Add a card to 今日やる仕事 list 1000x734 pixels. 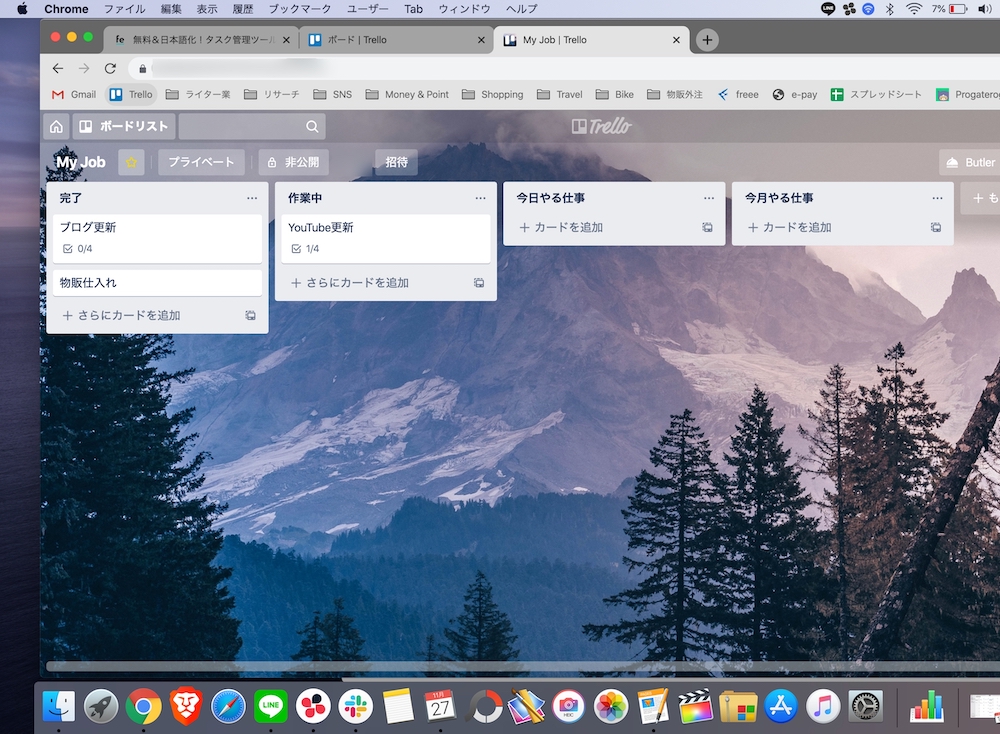[561, 227]
